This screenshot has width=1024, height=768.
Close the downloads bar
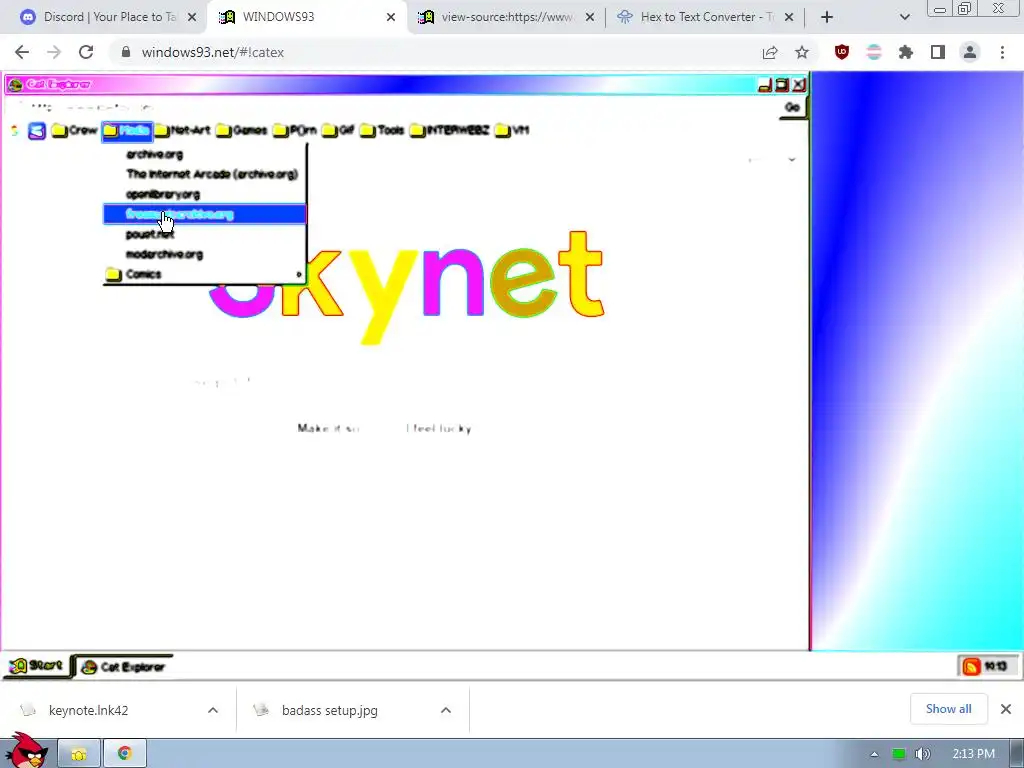(x=1006, y=709)
